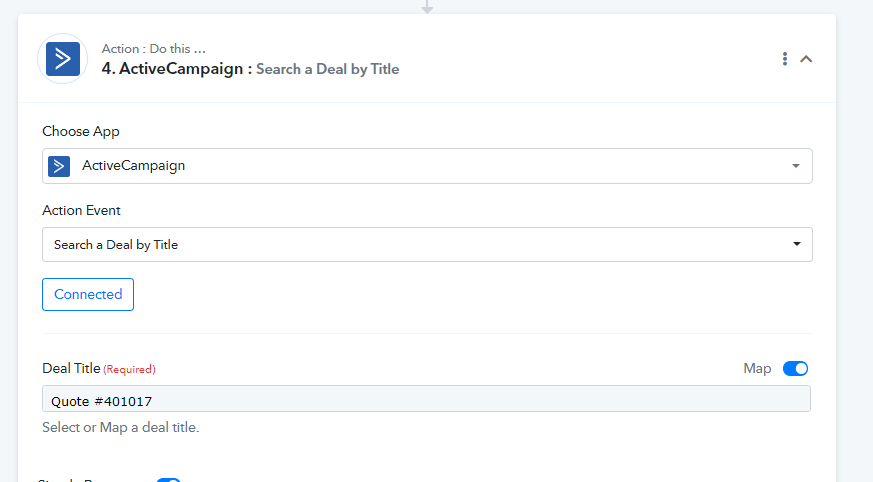
Task: Click the 'Action : Do this ...' label
Action: point(154,49)
